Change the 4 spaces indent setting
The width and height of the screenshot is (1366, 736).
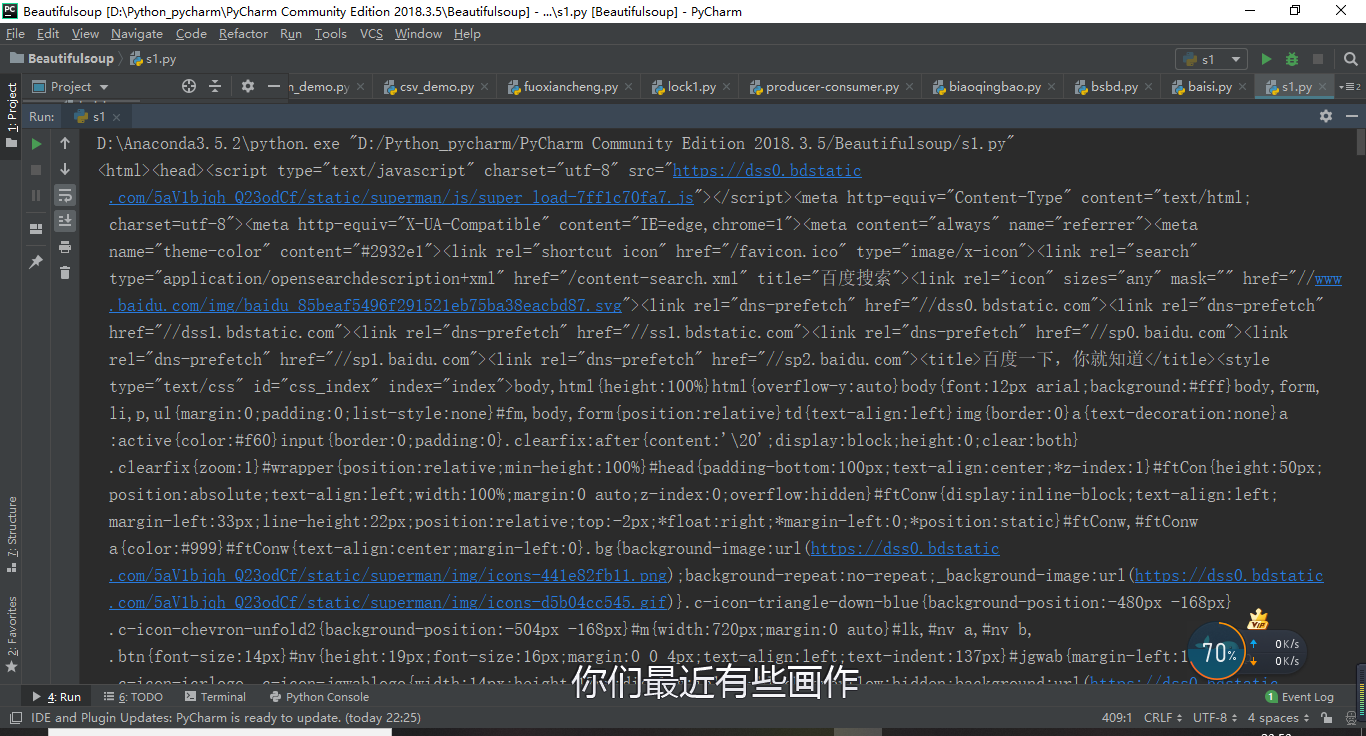[x=1277, y=718]
